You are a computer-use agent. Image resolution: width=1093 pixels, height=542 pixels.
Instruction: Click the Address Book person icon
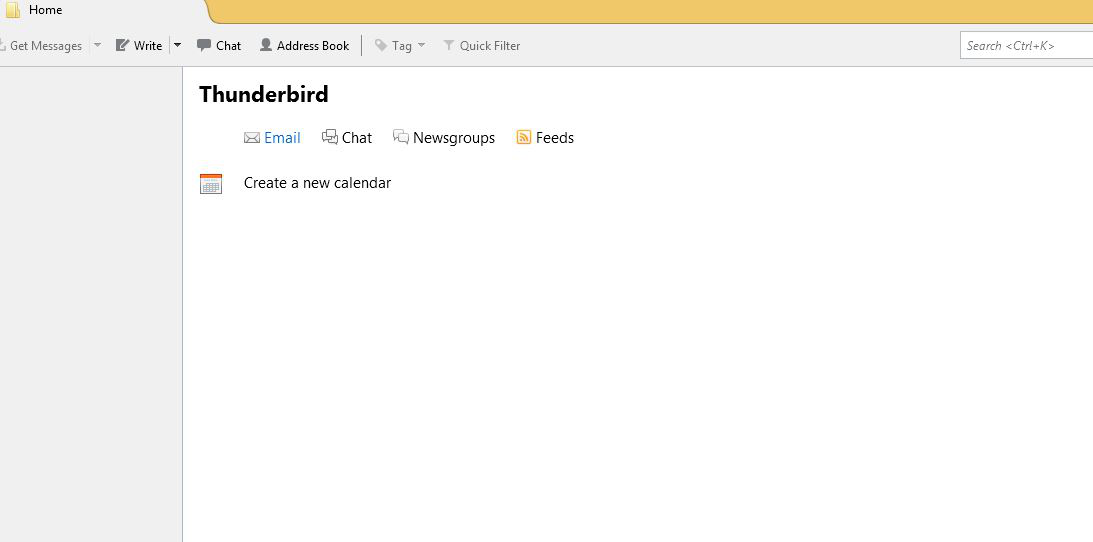(266, 45)
